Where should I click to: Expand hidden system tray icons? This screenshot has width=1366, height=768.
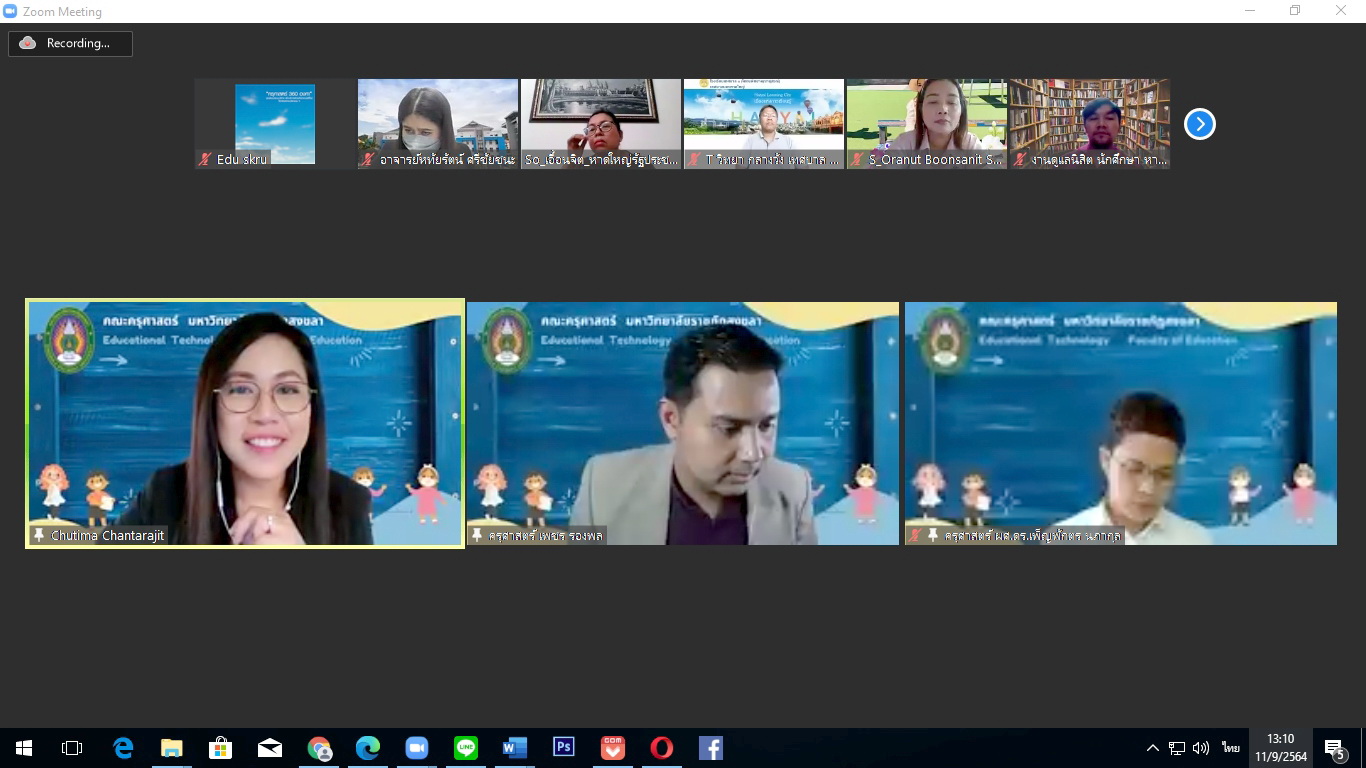pyautogui.click(x=1153, y=748)
